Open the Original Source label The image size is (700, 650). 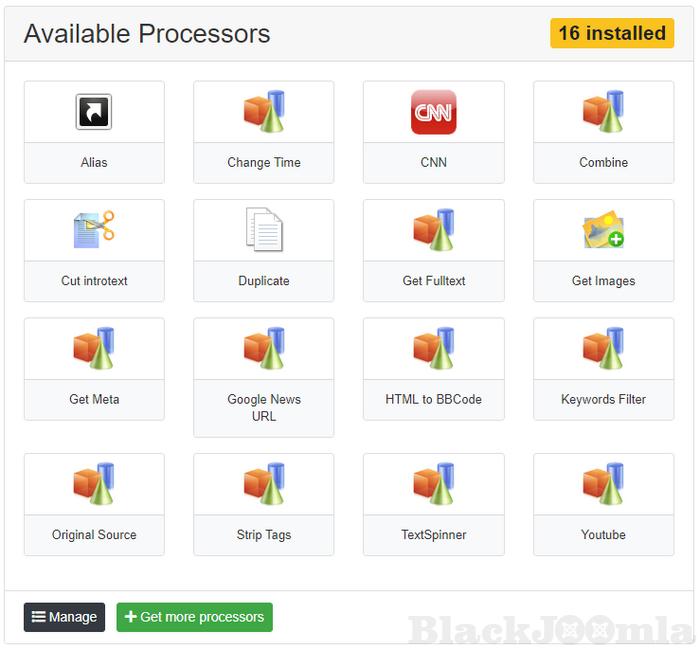click(x=94, y=535)
